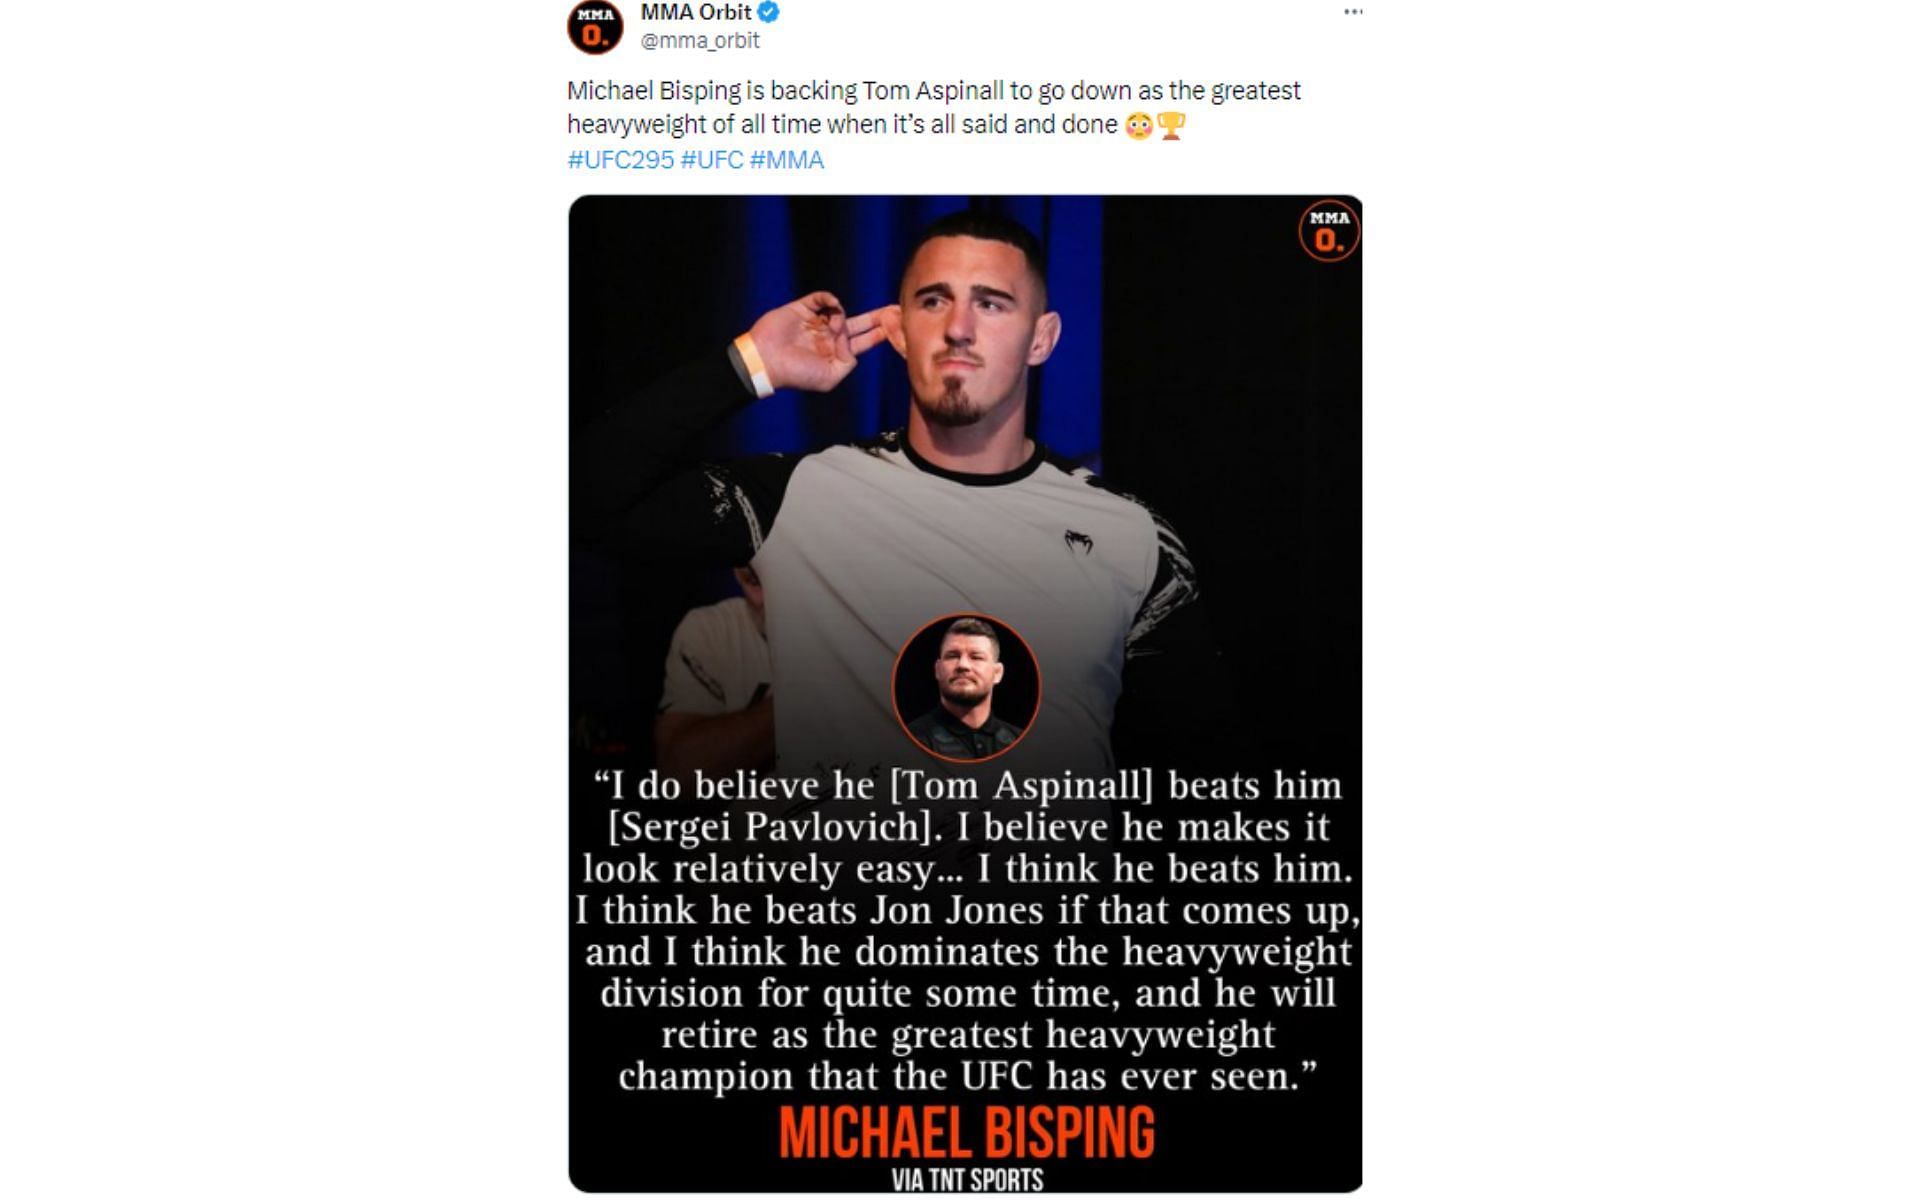This screenshot has width=1920, height=1200.
Task: Open the #UFC295 hashtag
Action: click(x=621, y=160)
